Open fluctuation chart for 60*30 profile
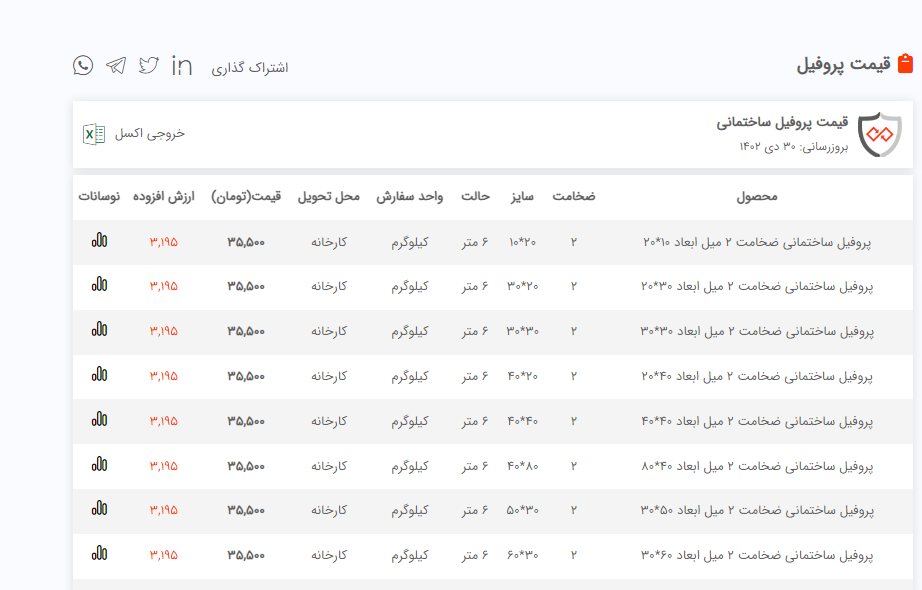The height and width of the screenshot is (590, 922). pos(99,554)
